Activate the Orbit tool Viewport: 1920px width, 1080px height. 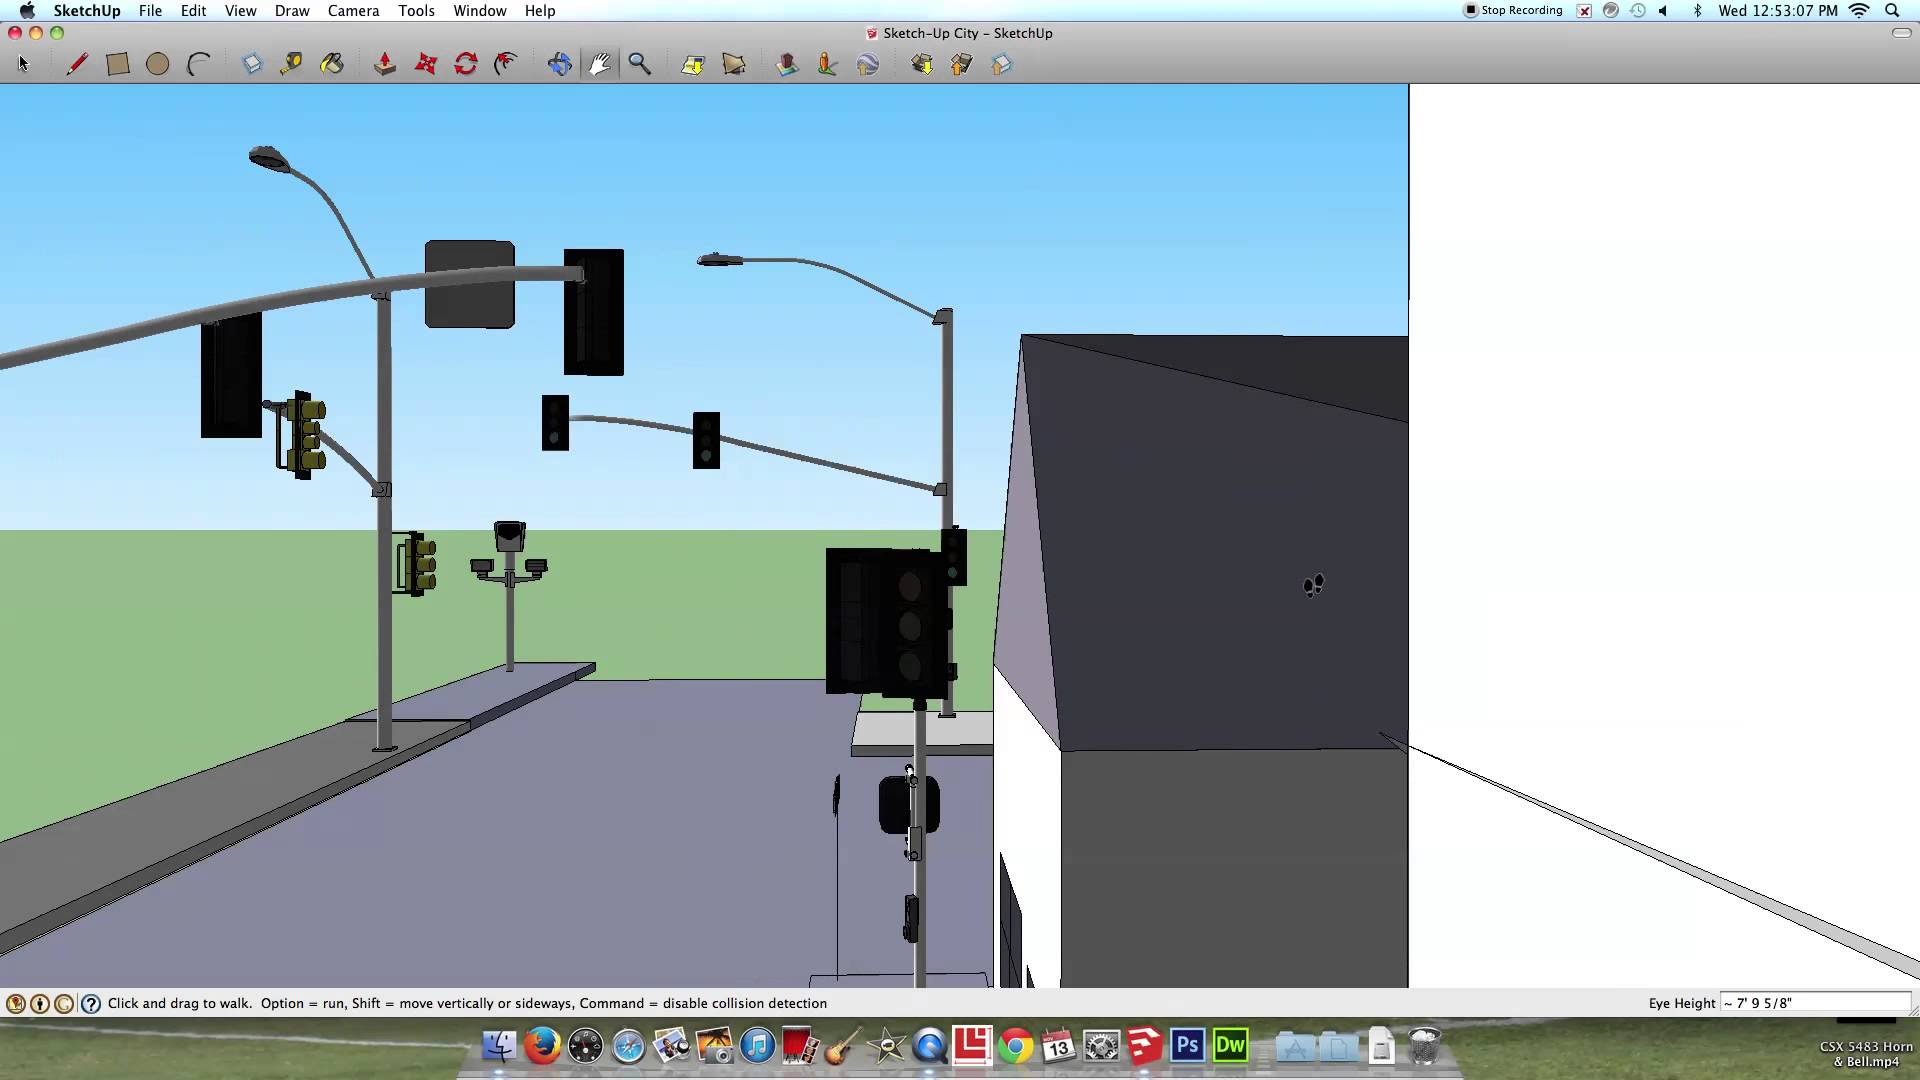click(x=559, y=63)
